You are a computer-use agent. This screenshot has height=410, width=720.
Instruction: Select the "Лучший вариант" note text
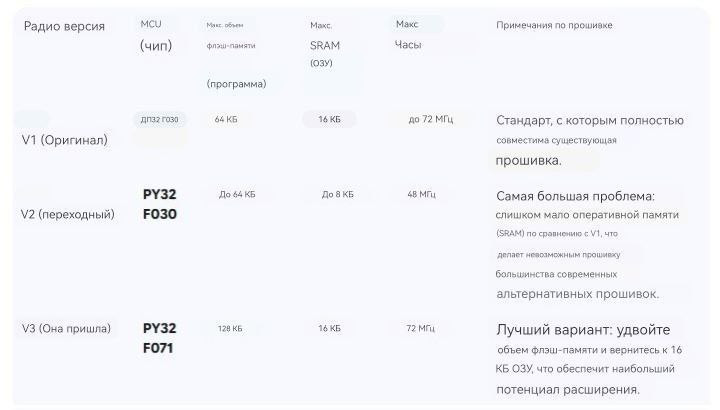(x=583, y=330)
